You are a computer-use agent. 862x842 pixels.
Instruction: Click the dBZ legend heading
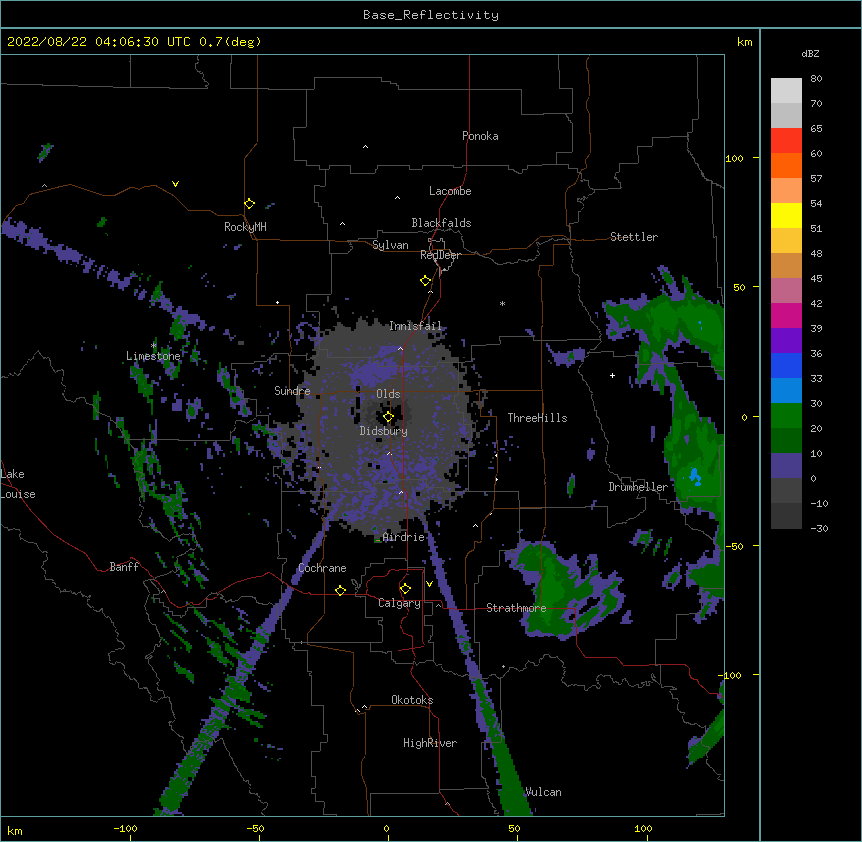810,54
